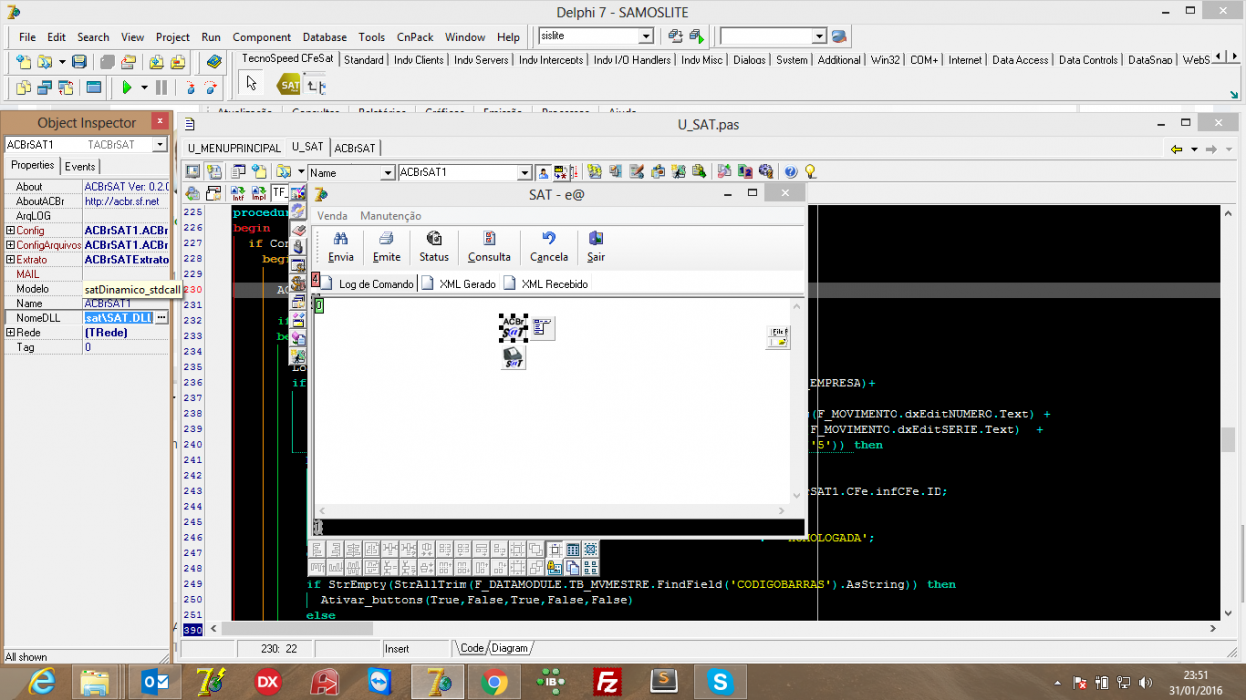Screen dimensions: 1246x700
Task: Select the XML Recebido tab
Action: 546,284
